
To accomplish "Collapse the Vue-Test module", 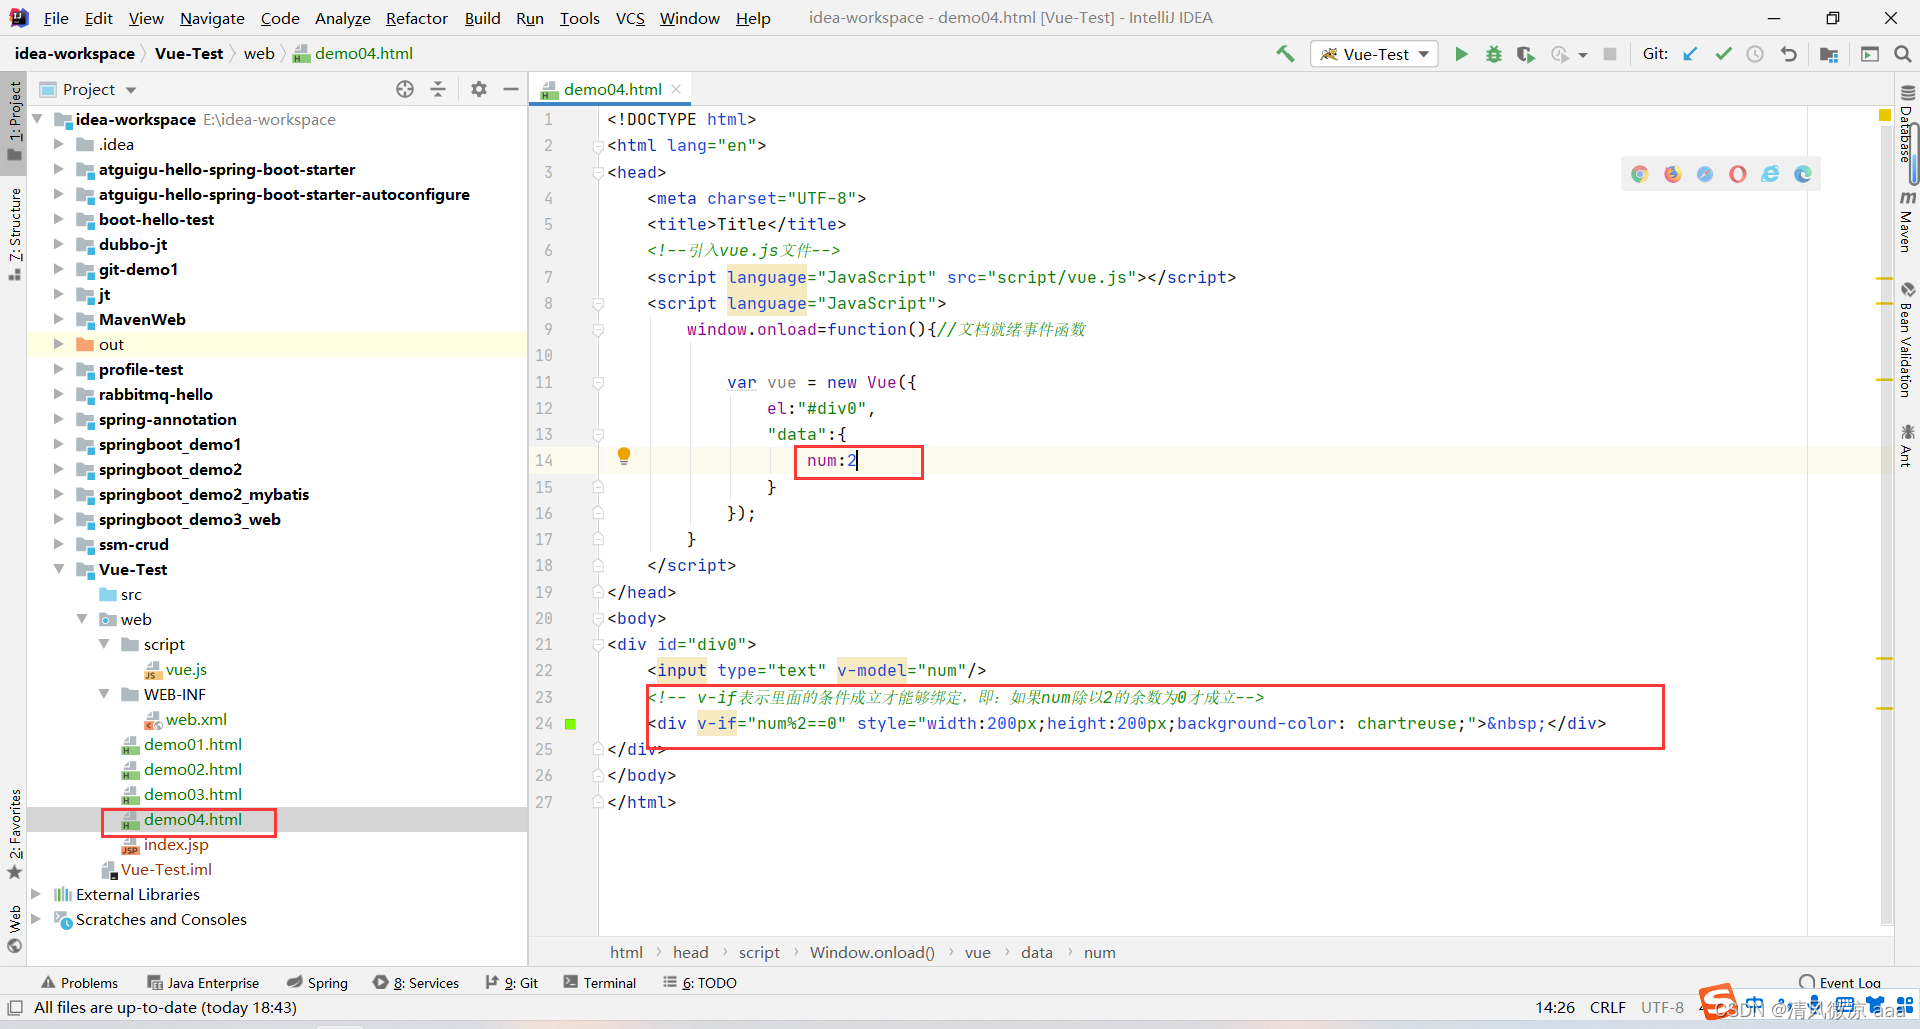I will (59, 569).
